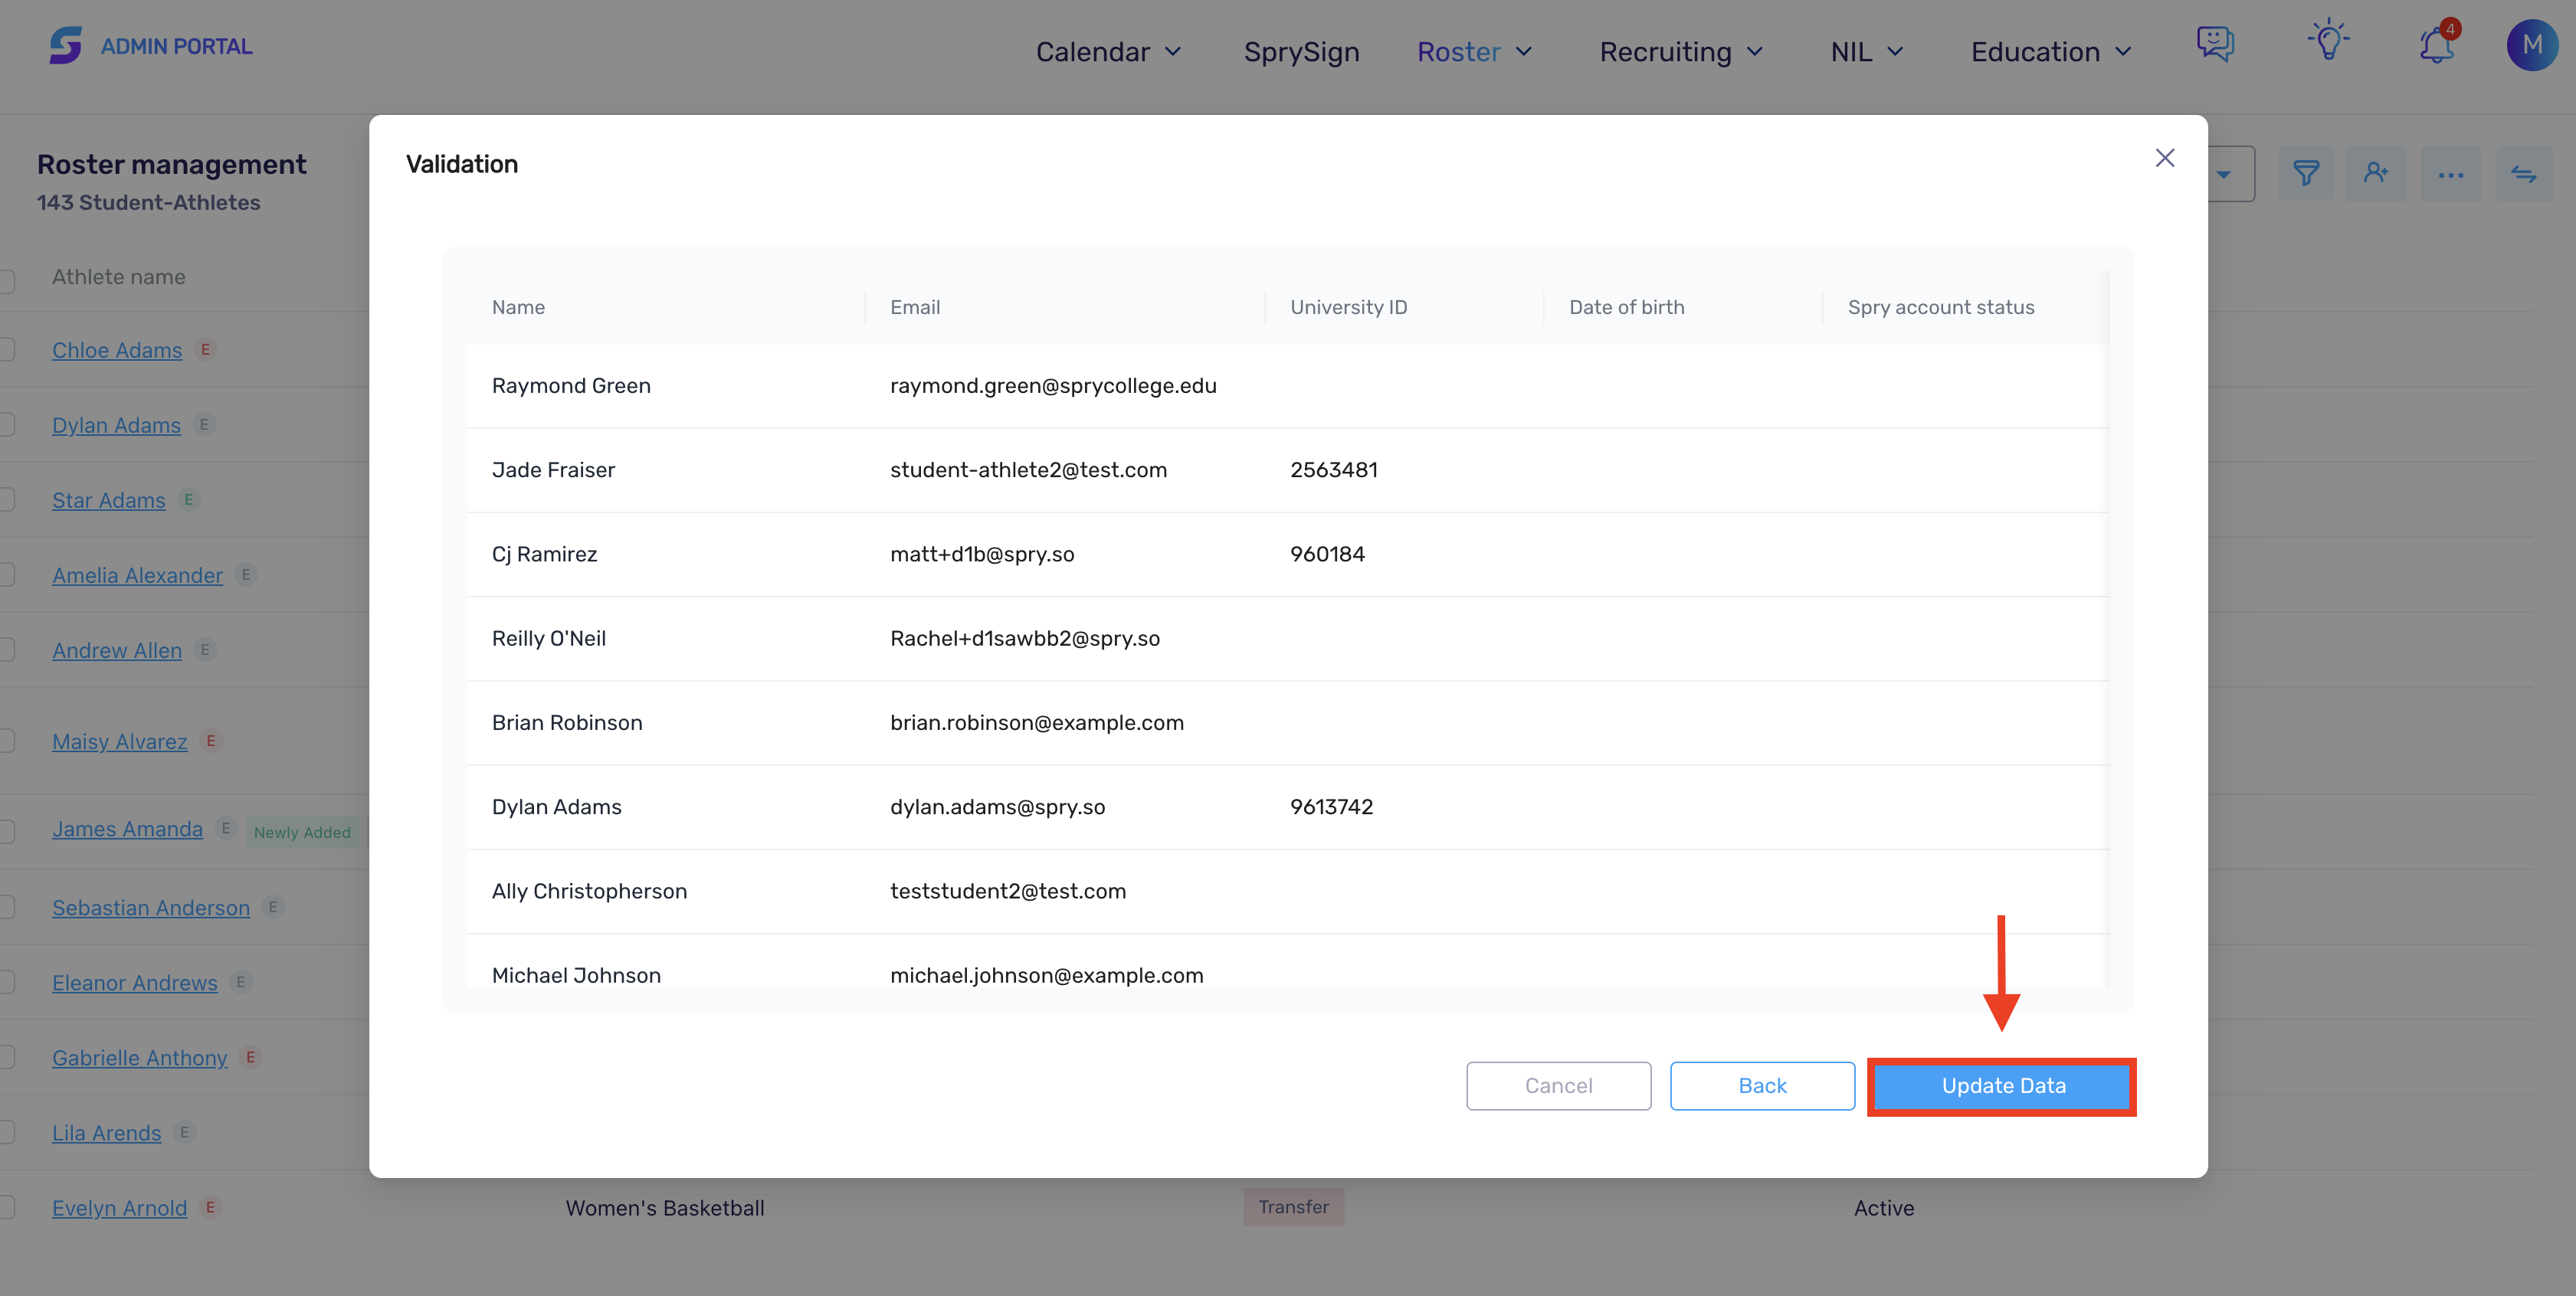The width and height of the screenshot is (2576, 1296).
Task: Open Lila Arends profile link
Action: pyautogui.click(x=106, y=1132)
